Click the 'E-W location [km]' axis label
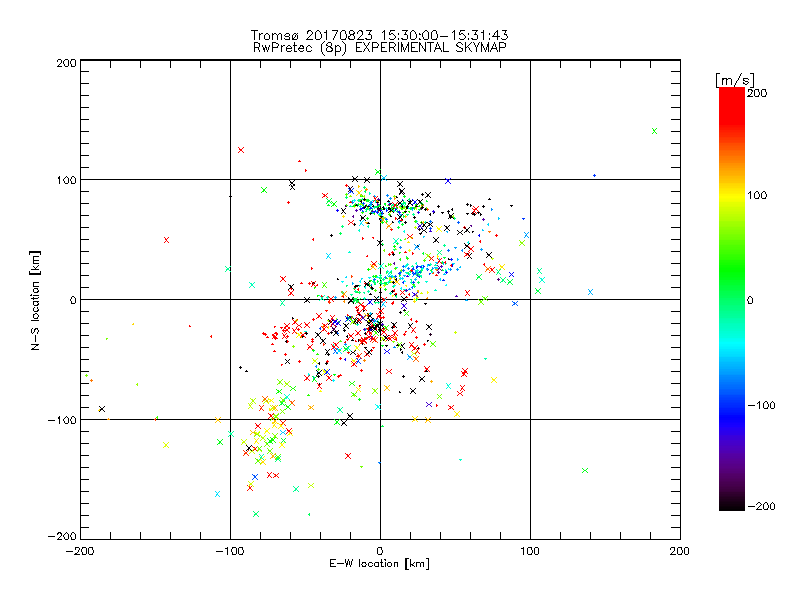Screen dimensions: 800x600 [379, 564]
